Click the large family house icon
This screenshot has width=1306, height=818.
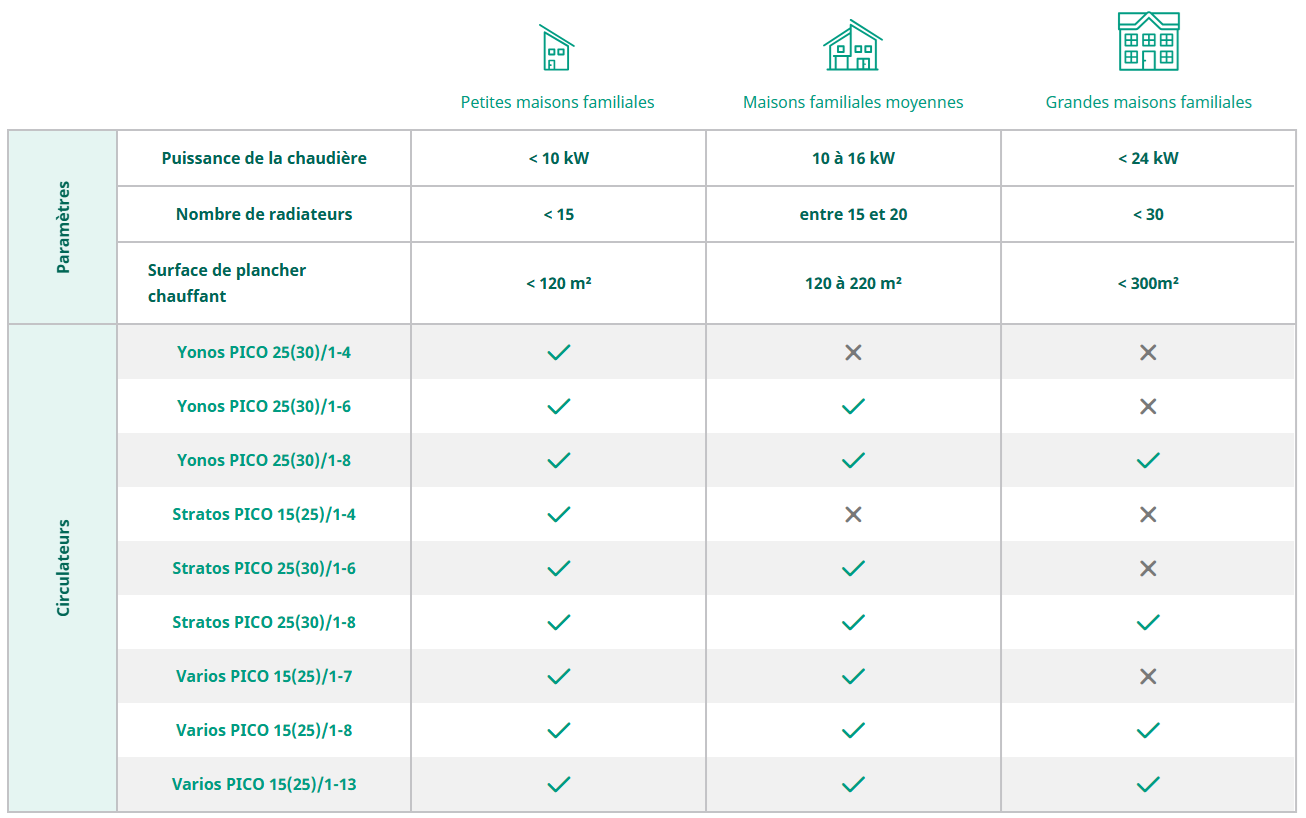1148,42
